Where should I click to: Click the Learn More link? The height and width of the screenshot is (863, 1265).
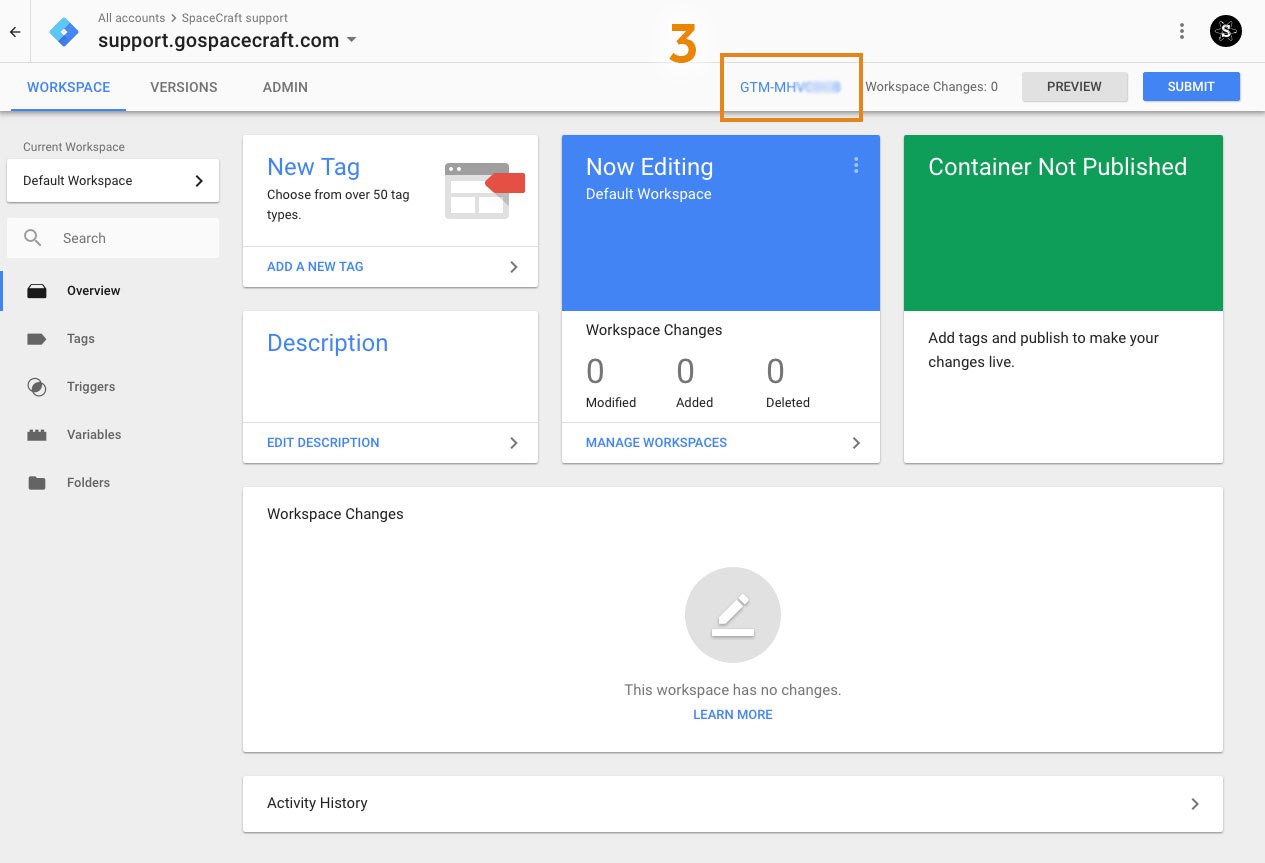(x=733, y=715)
